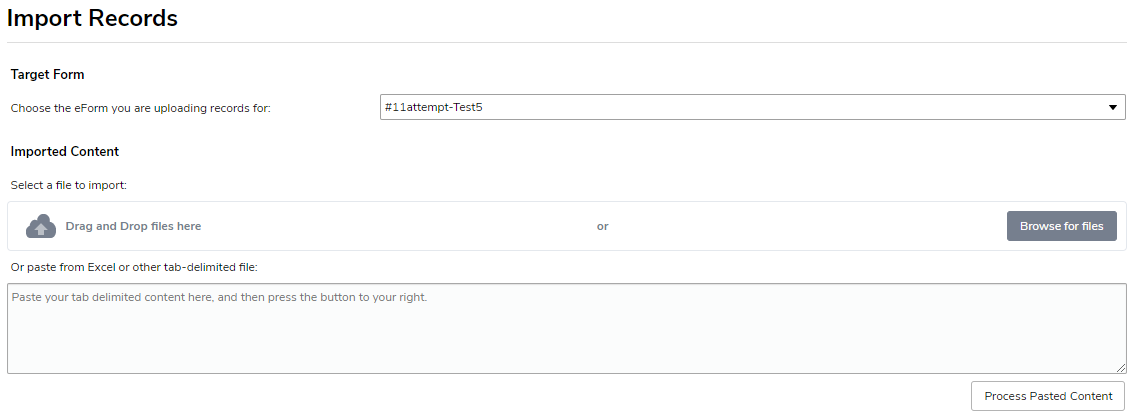The image size is (1135, 419).
Task: Click the text area resize grip
Action: (1121, 368)
